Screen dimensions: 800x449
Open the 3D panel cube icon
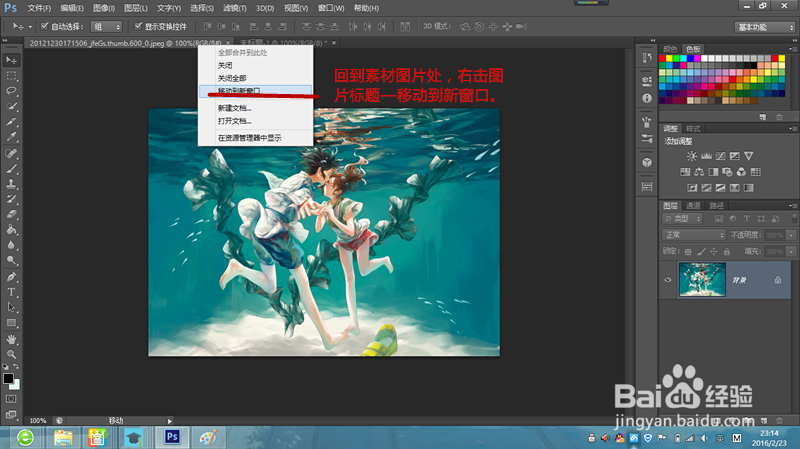pos(647,162)
